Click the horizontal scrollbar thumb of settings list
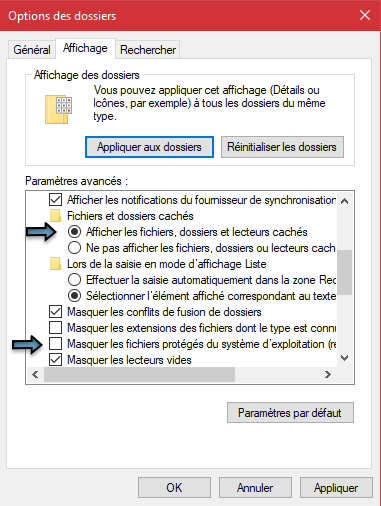This screenshot has height=506, width=381. point(139,374)
